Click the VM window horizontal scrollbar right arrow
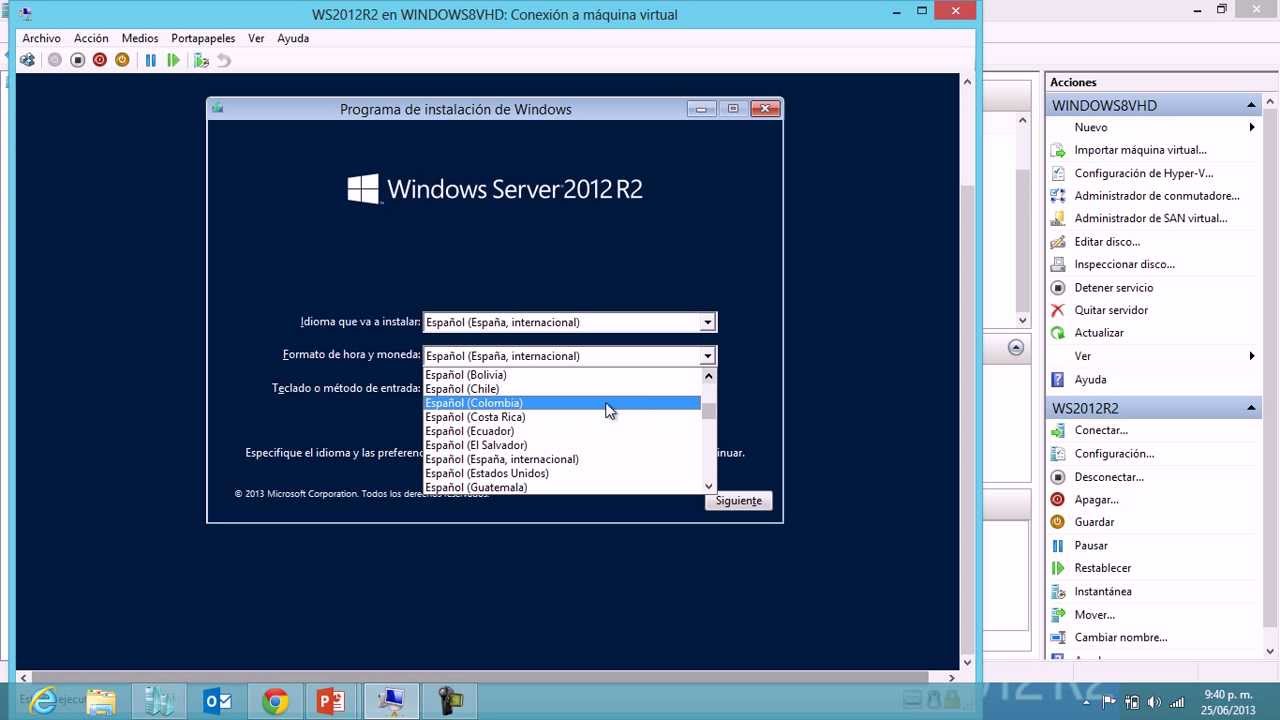The width and height of the screenshot is (1280, 720). click(950, 677)
